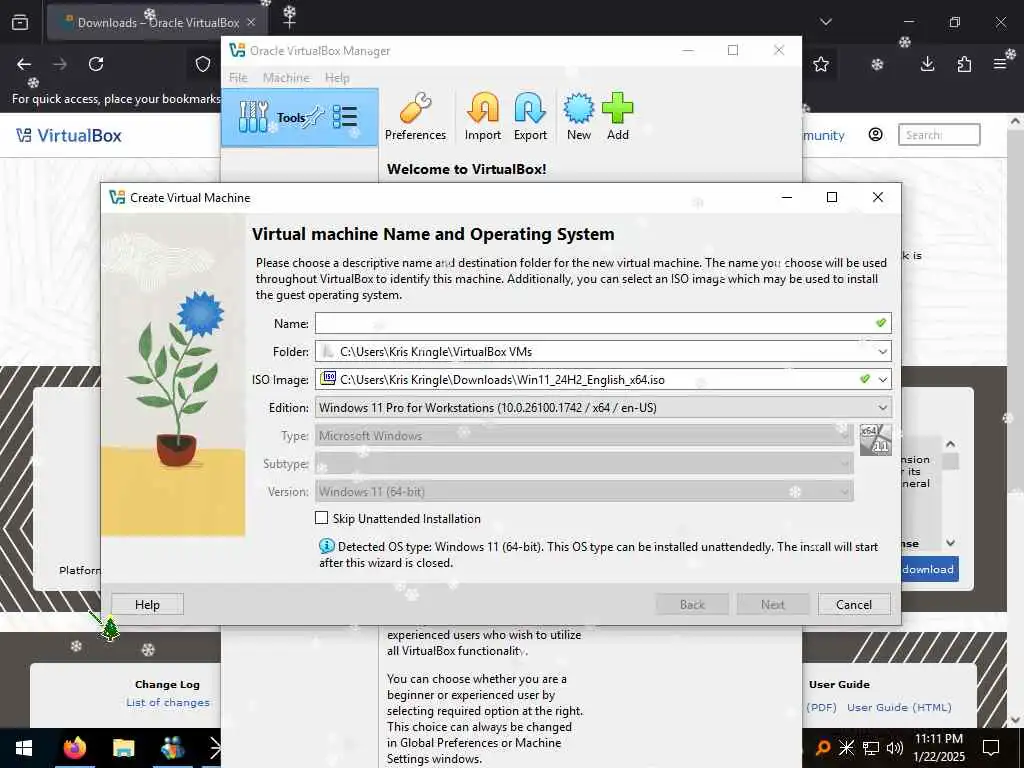
Task: Click the Export appliance icon
Action: (x=530, y=117)
